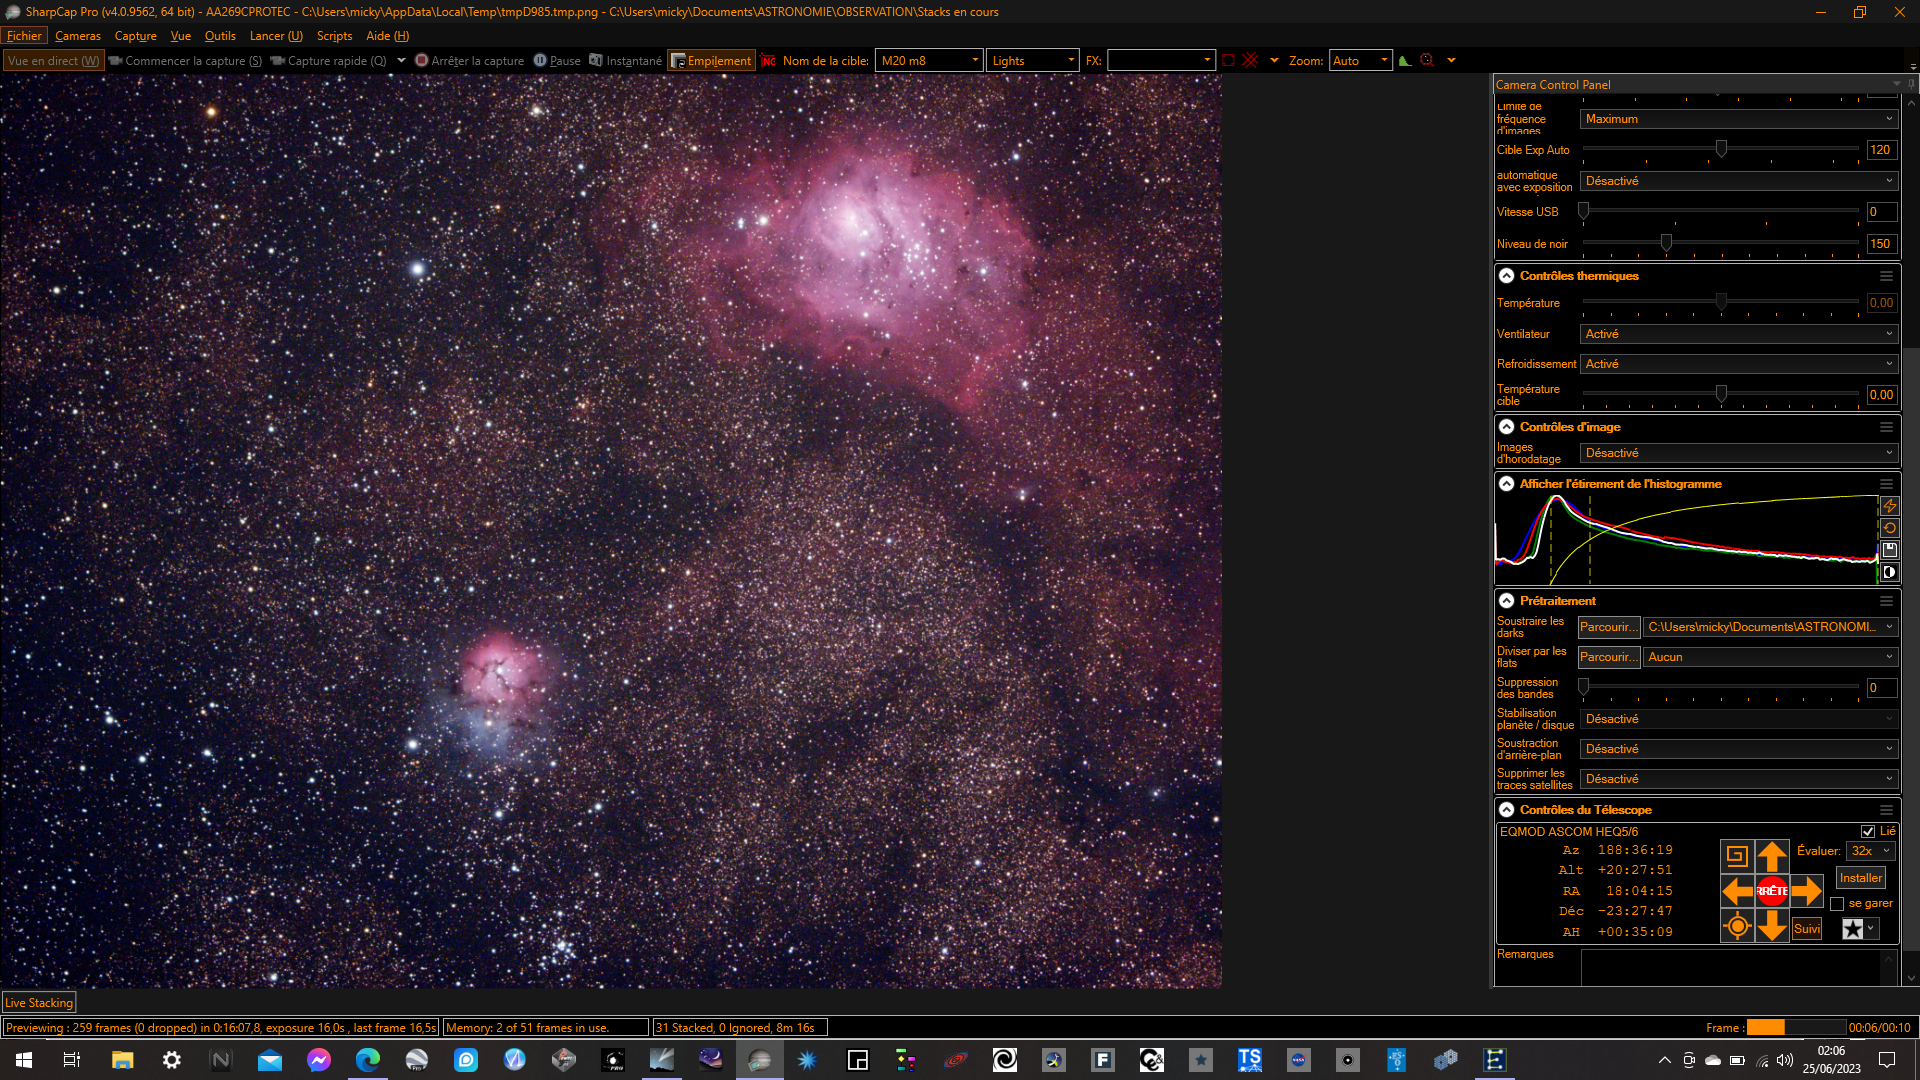Toggle Vue en direct mode
The image size is (1920, 1080).
click(x=53, y=61)
